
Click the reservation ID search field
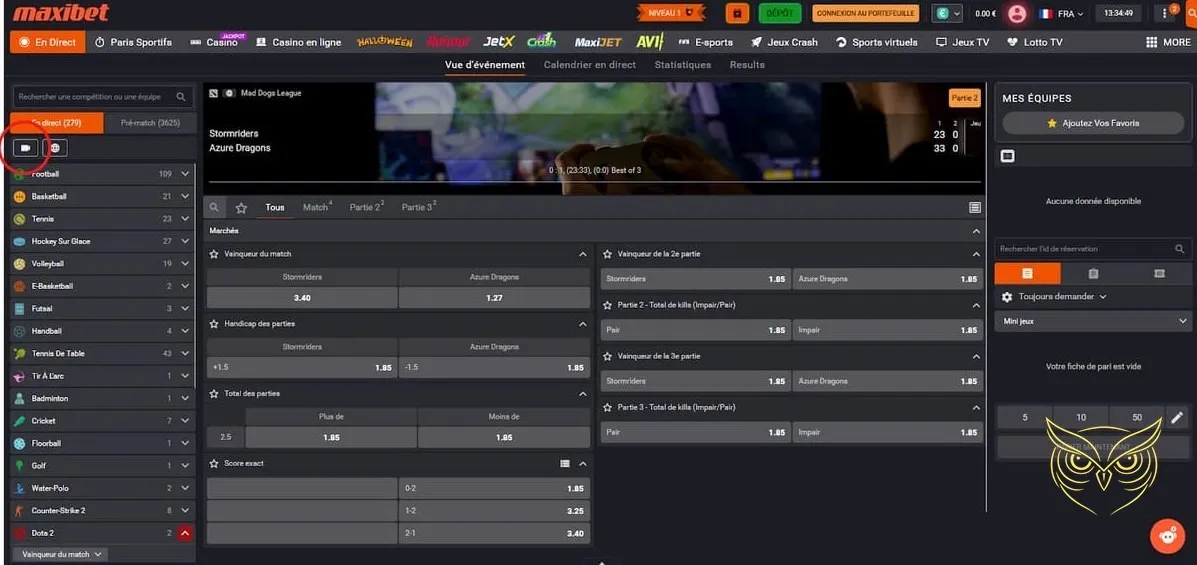(1093, 249)
